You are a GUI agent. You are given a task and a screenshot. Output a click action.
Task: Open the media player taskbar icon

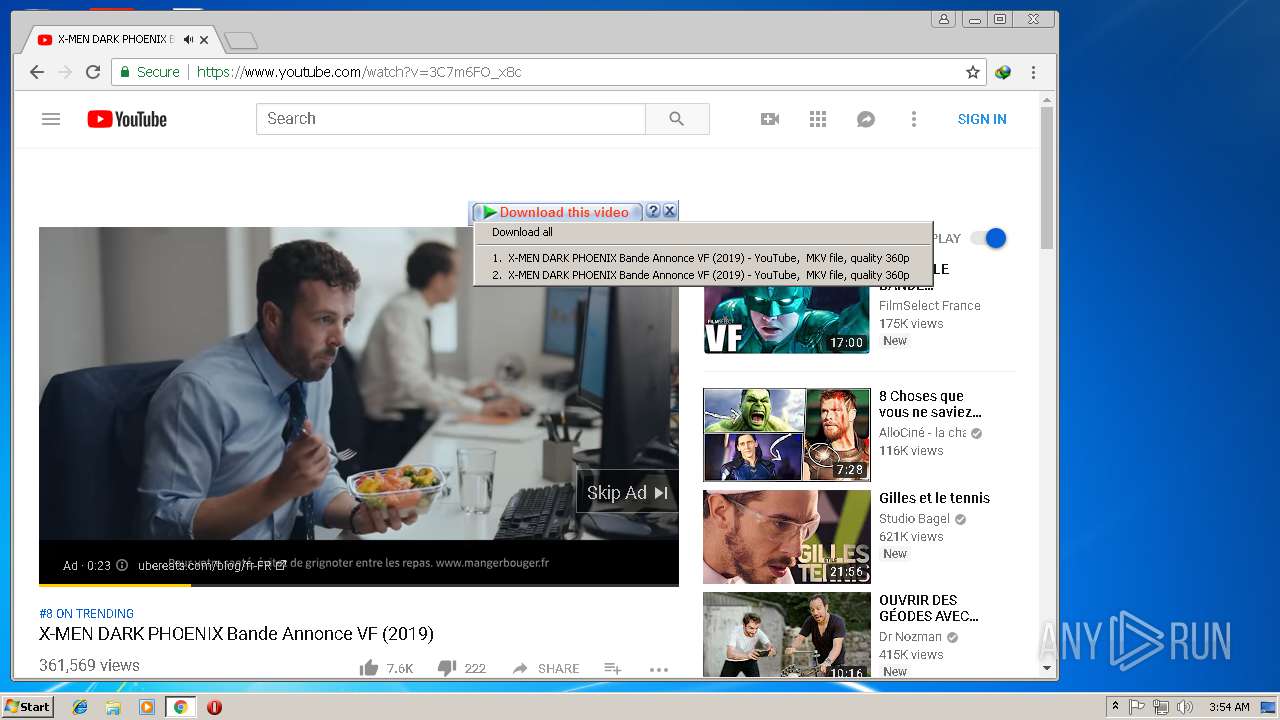[x=147, y=707]
